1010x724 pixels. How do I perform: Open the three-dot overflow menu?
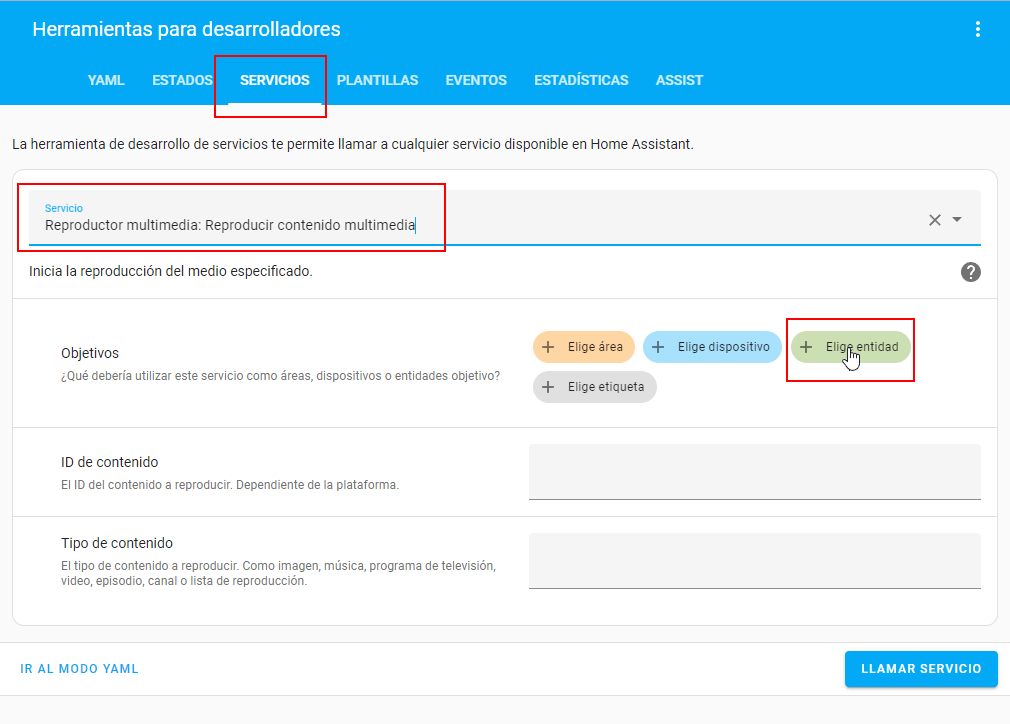tap(978, 30)
